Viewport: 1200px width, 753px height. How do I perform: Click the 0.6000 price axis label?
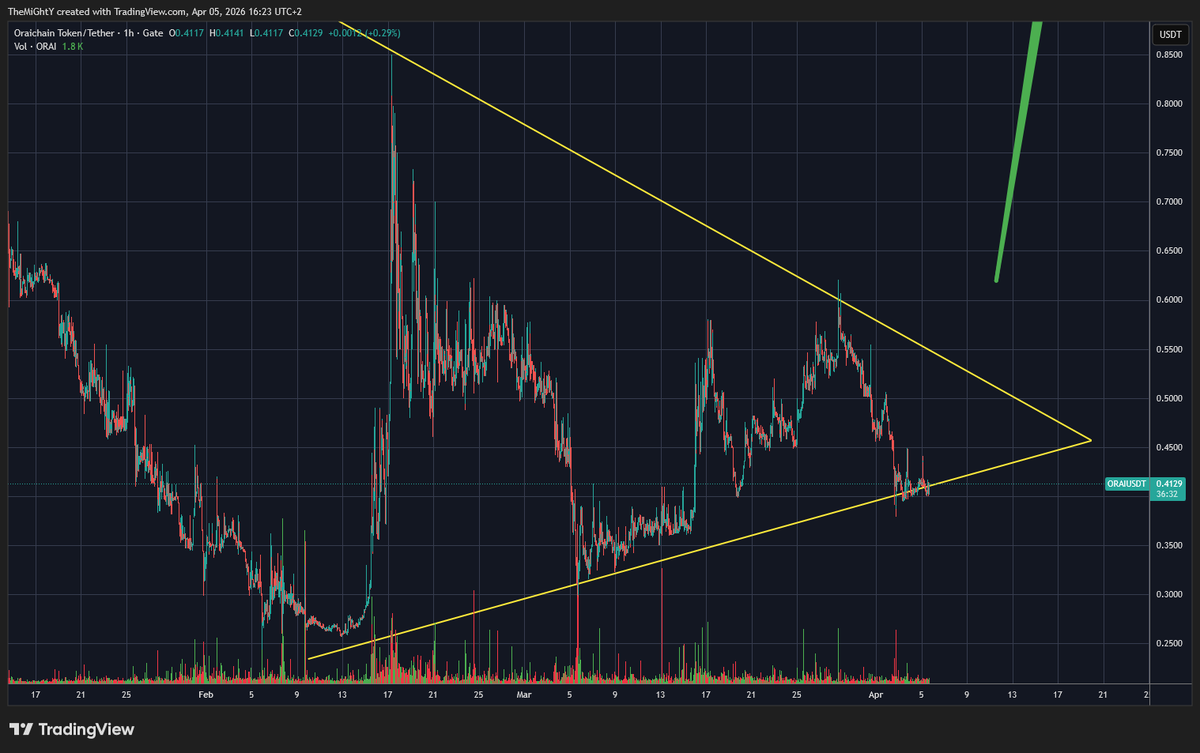[x=1170, y=300]
